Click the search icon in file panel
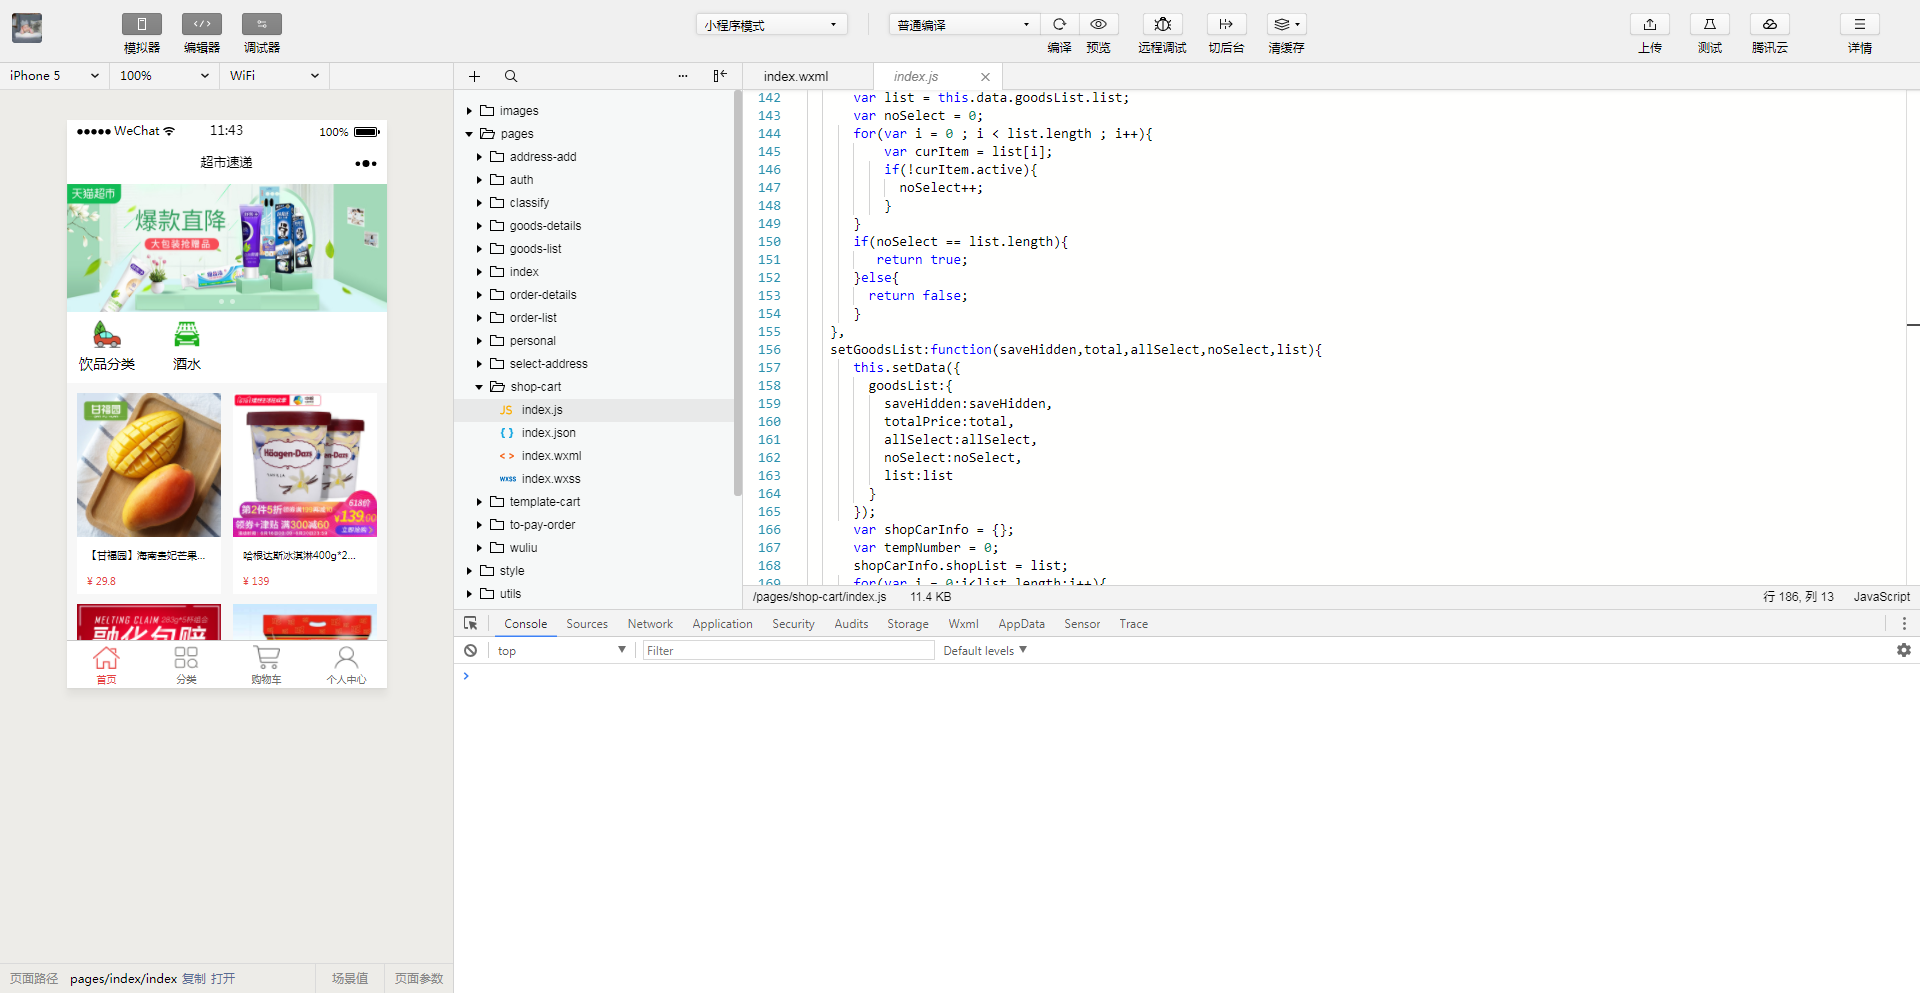 point(511,76)
